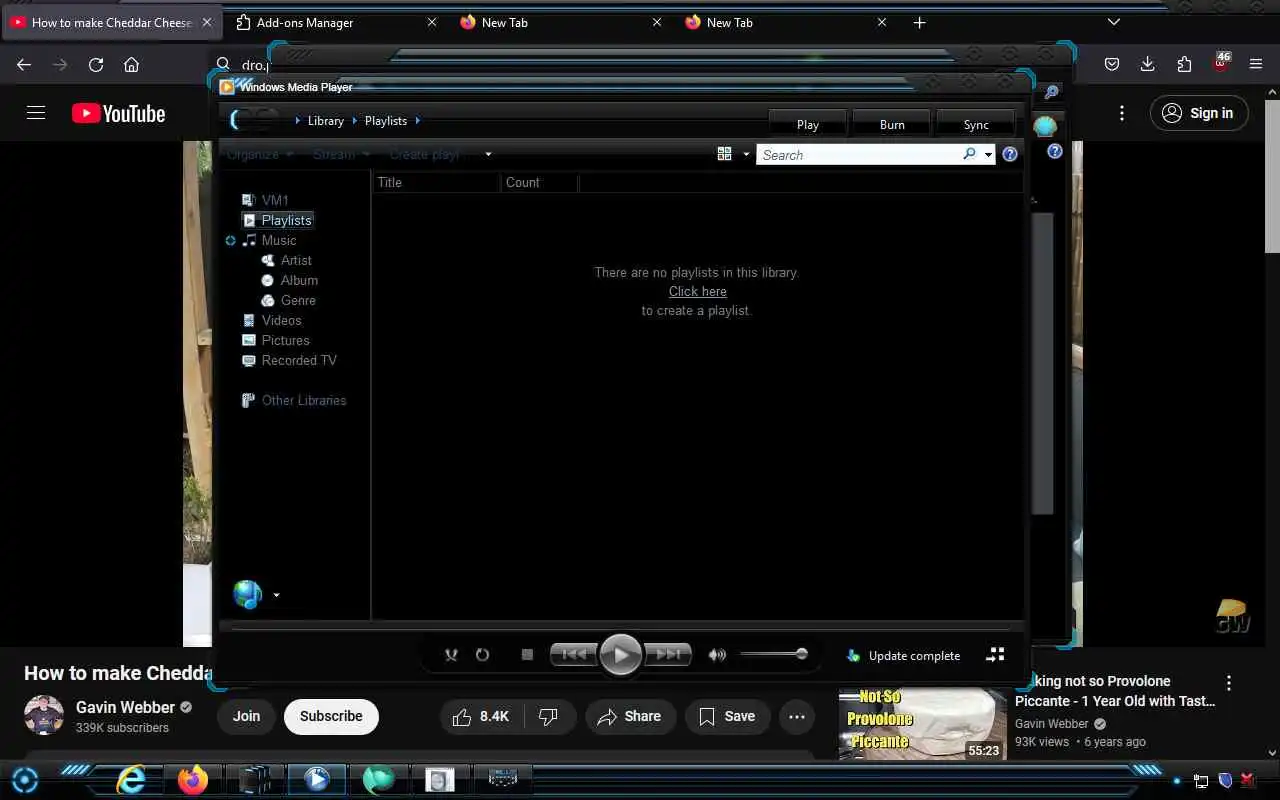The width and height of the screenshot is (1280, 800).
Task: Open the Media Guide dropdown arrow
Action: [x=276, y=595]
